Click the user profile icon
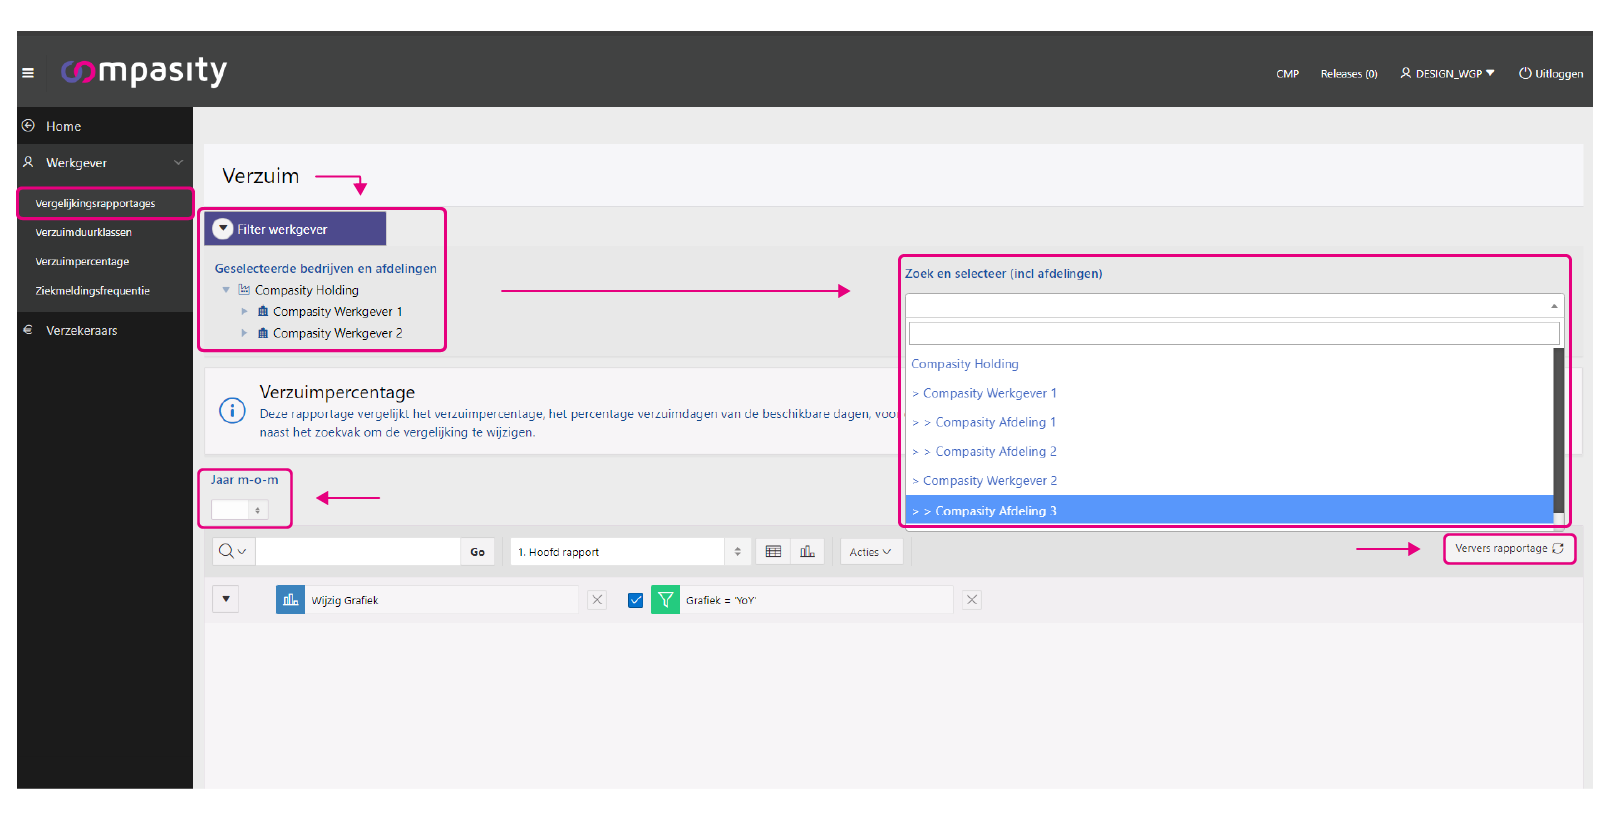Viewport: 1606px width, 826px height. point(1405,73)
